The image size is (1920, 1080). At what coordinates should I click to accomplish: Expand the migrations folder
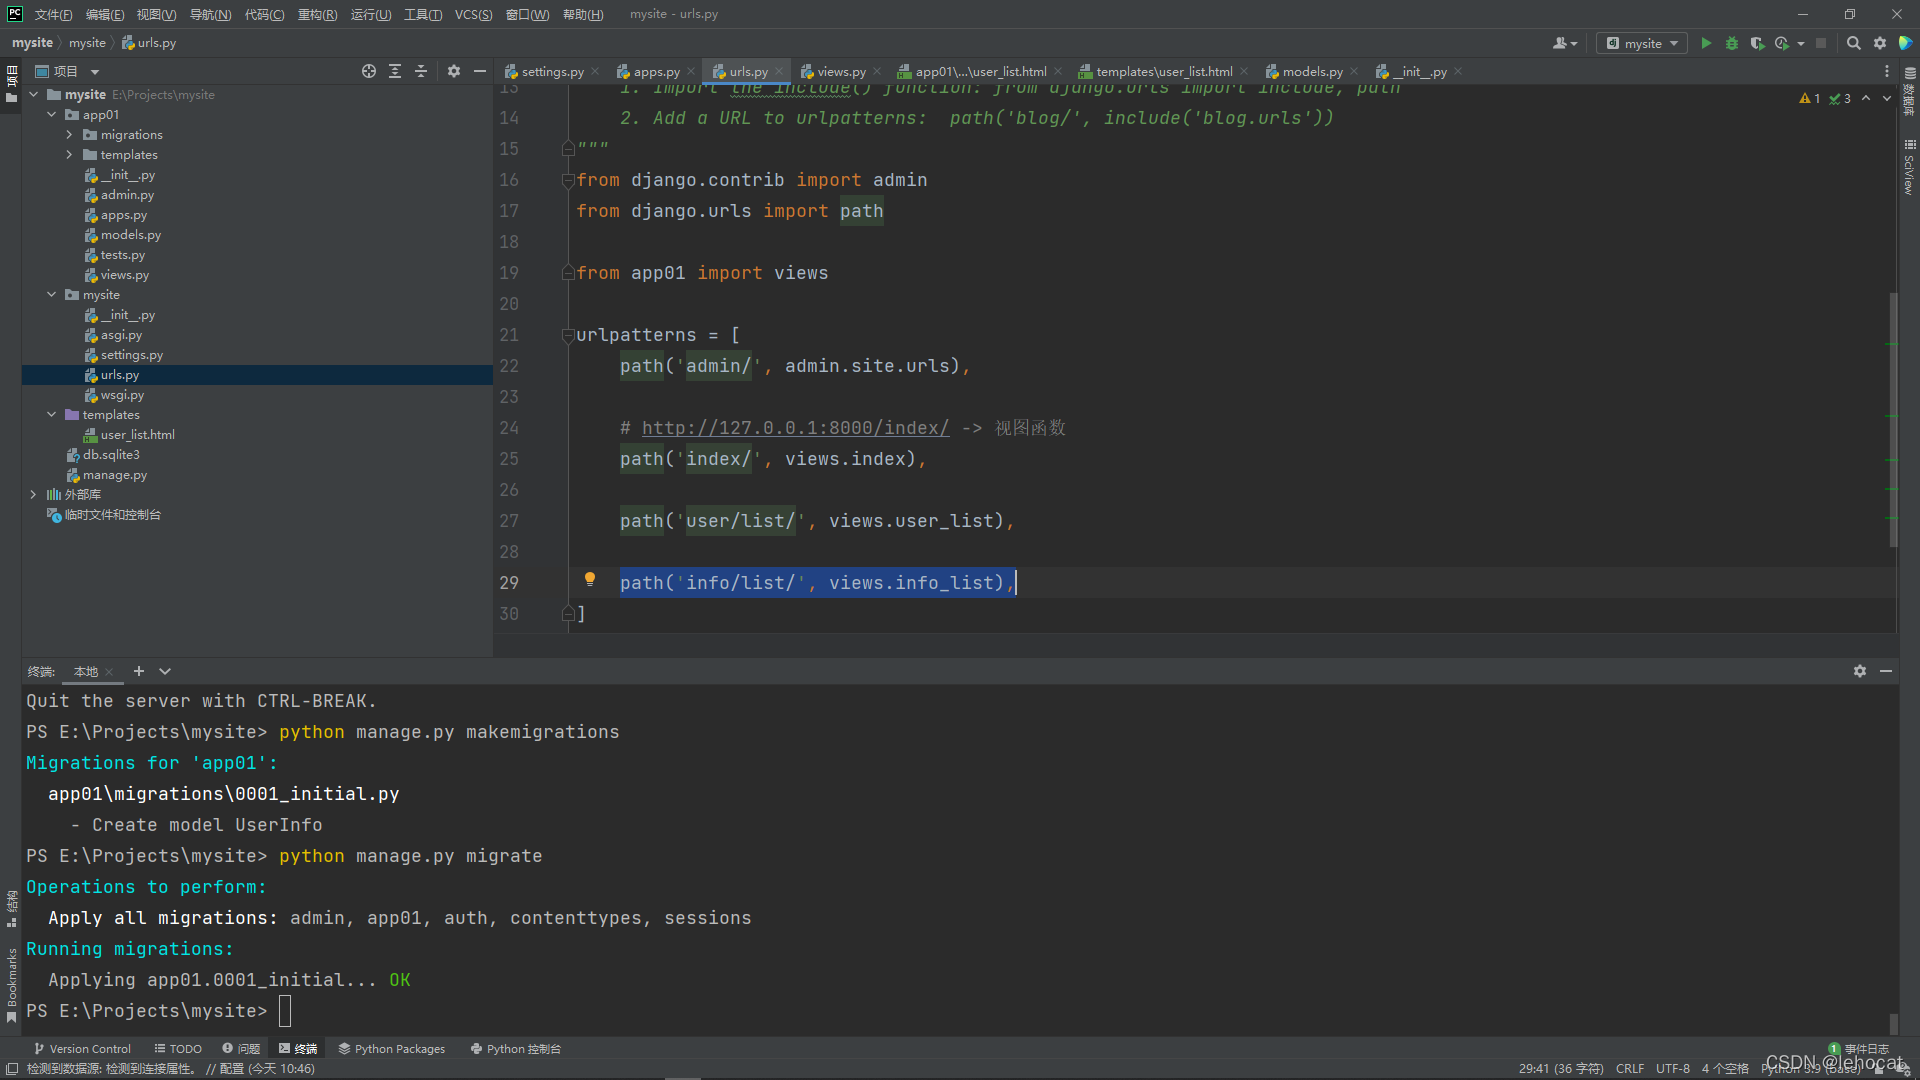pos(69,135)
